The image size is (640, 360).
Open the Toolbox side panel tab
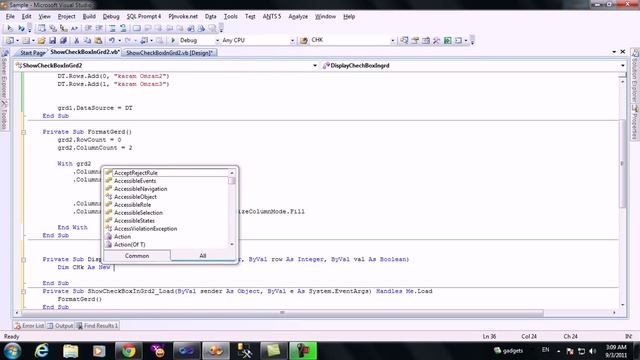(x=4, y=116)
